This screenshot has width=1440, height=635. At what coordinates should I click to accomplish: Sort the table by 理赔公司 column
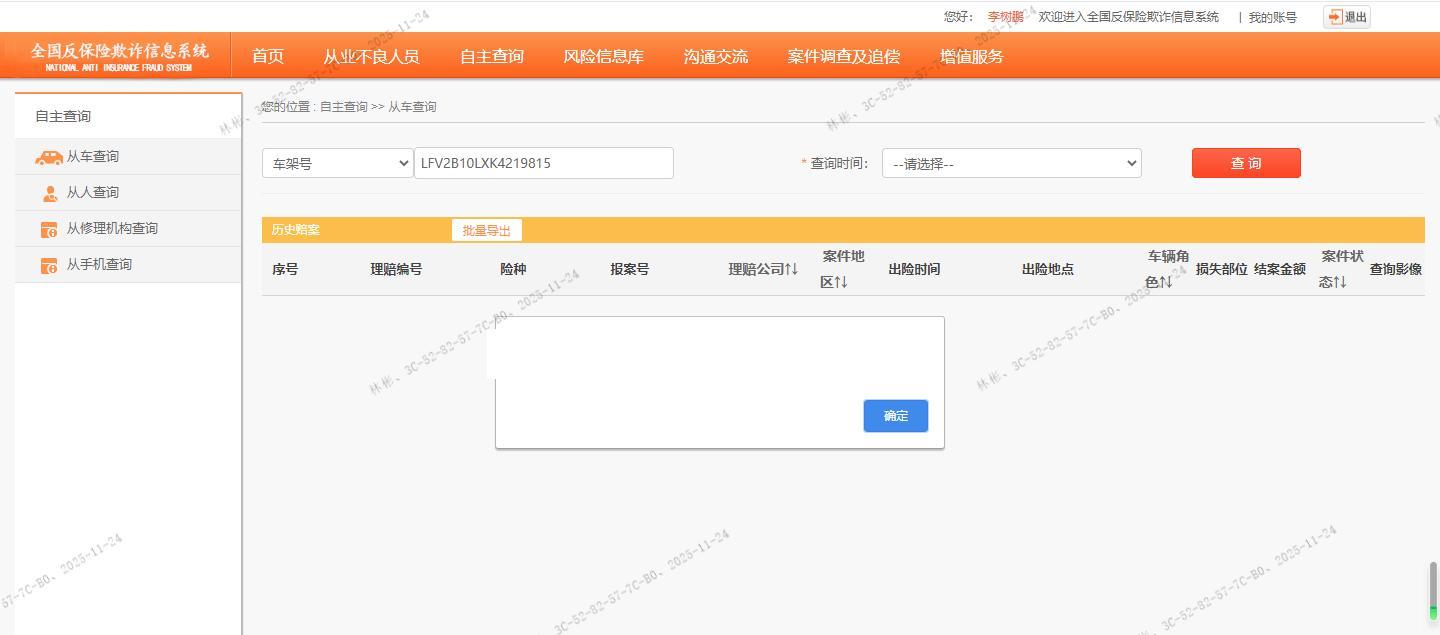763,269
